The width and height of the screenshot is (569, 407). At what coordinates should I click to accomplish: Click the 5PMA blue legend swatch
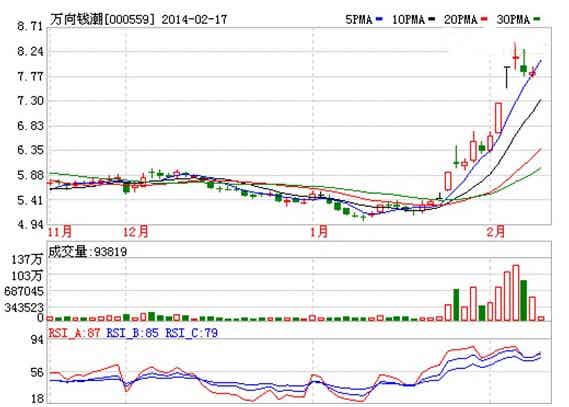[x=380, y=19]
